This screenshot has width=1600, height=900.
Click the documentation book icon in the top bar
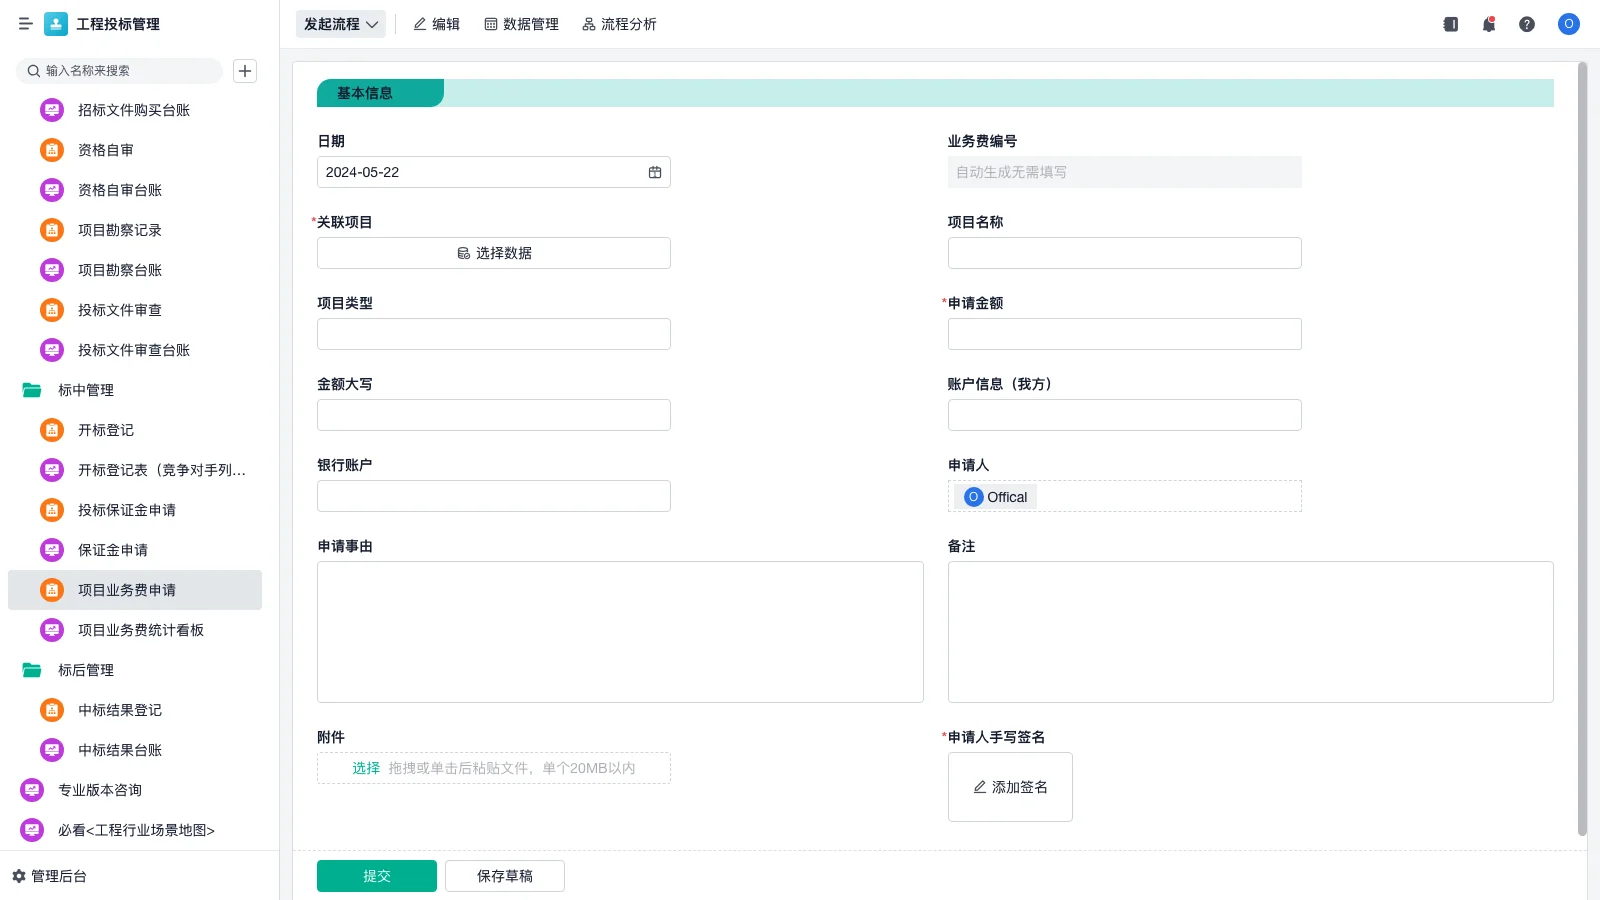coord(1449,24)
